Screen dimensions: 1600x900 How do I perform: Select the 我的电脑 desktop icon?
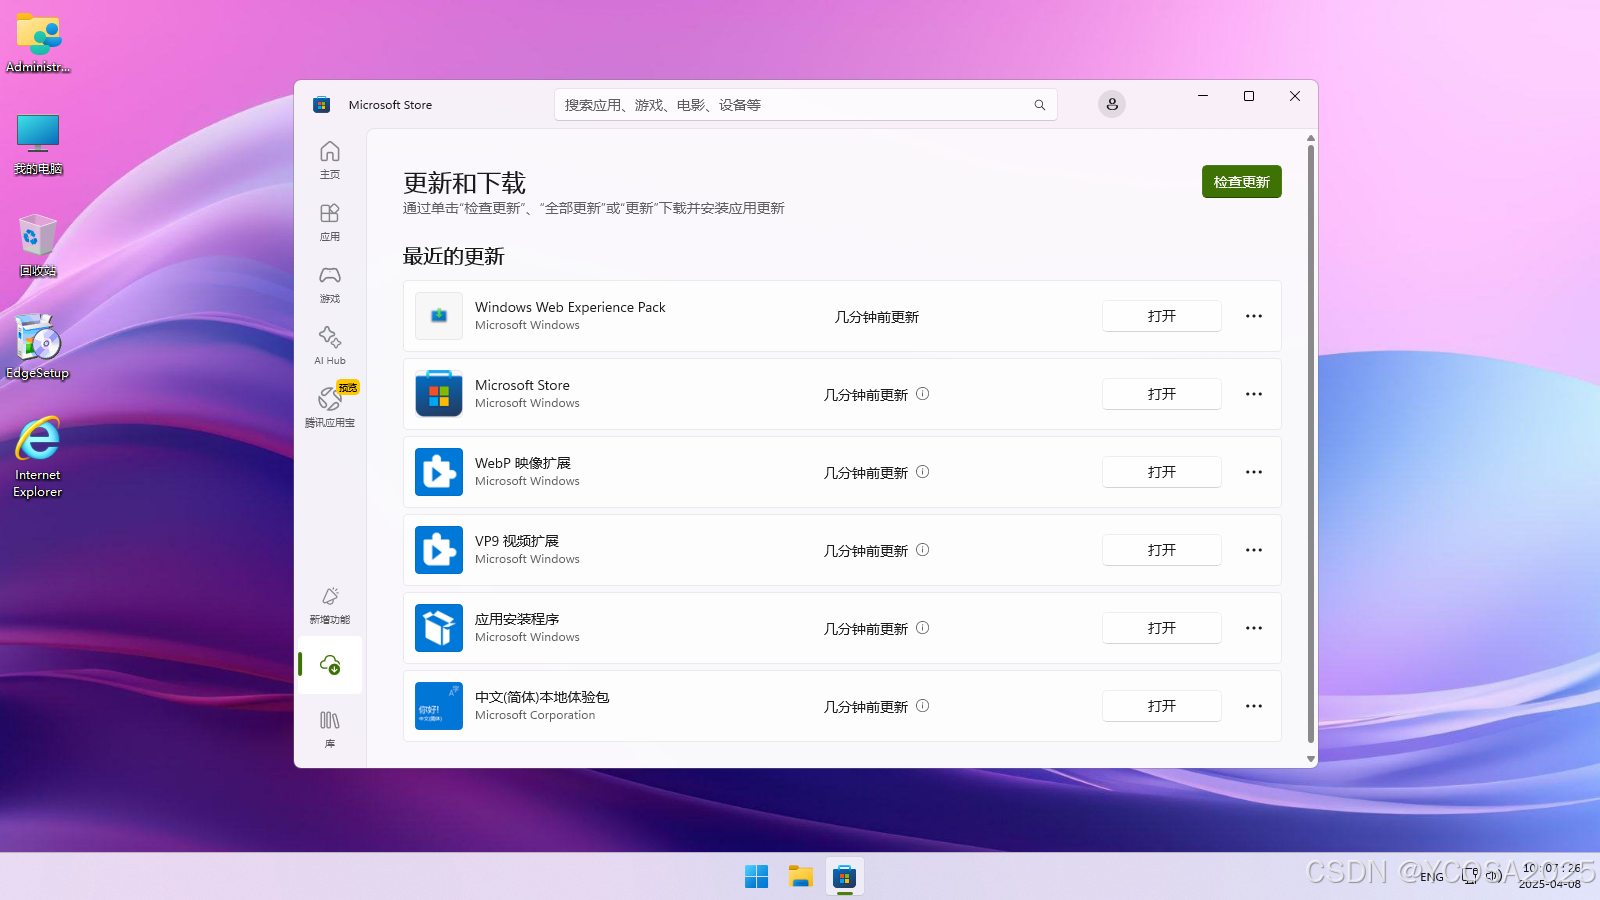(38, 143)
